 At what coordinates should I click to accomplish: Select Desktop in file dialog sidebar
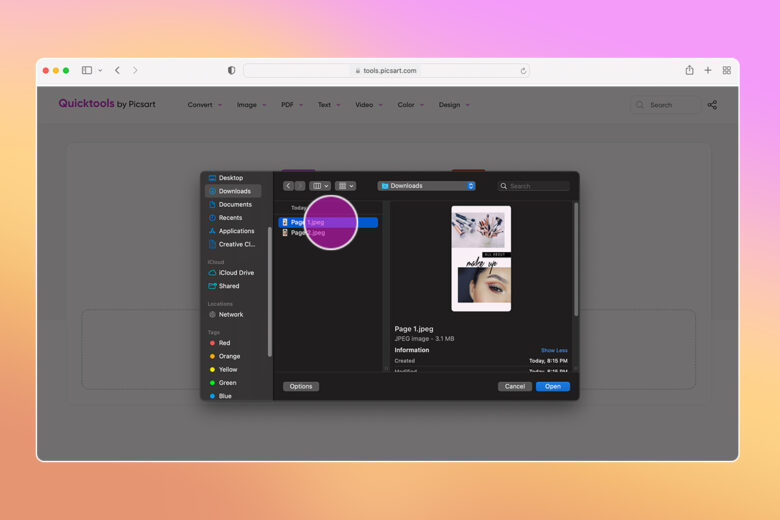click(232, 178)
